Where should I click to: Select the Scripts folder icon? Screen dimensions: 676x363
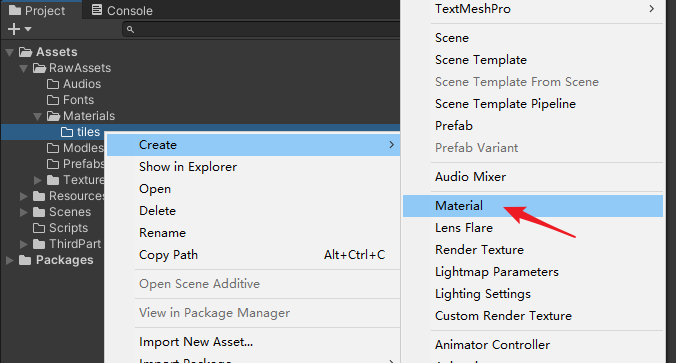tap(39, 228)
